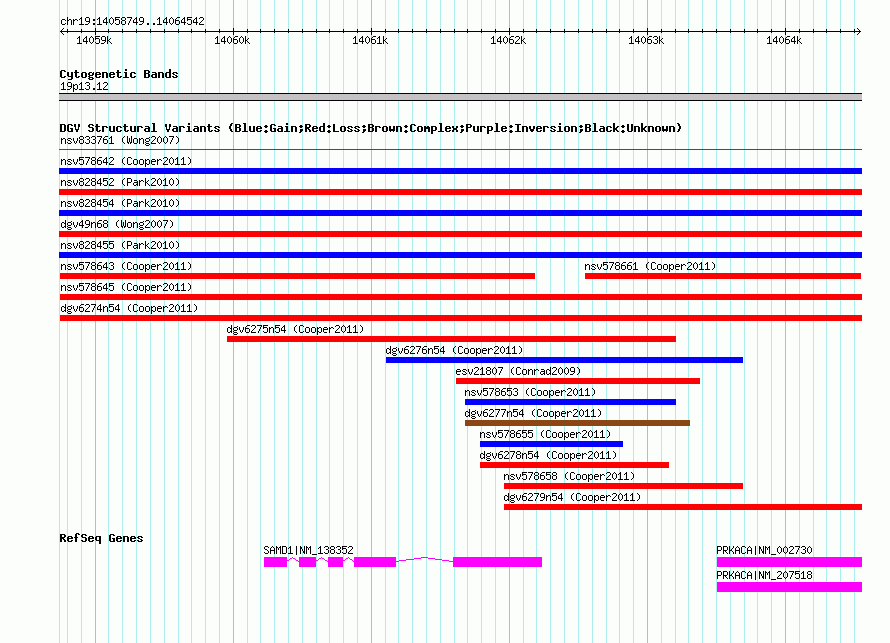Click the Cytogenetic Bands track title
This screenshot has width=890, height=643.
pyautogui.click(x=119, y=74)
